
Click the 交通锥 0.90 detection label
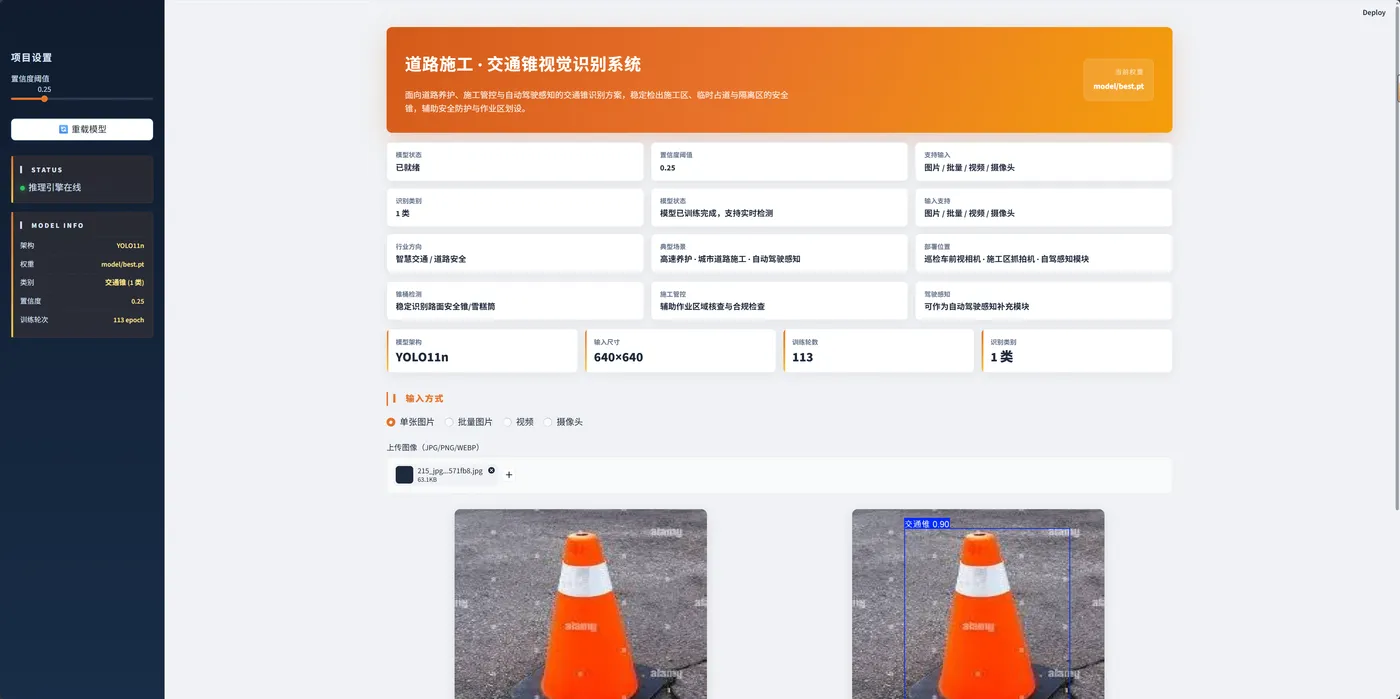coord(927,523)
